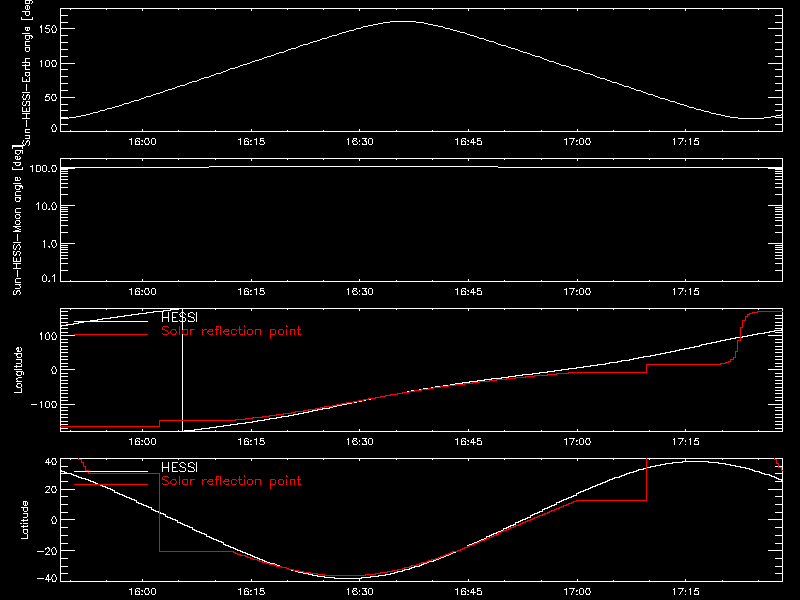The width and height of the screenshot is (800, 600).
Task: Click the Sun-HESSI-Earth angle axis title
Action: (28, 73)
